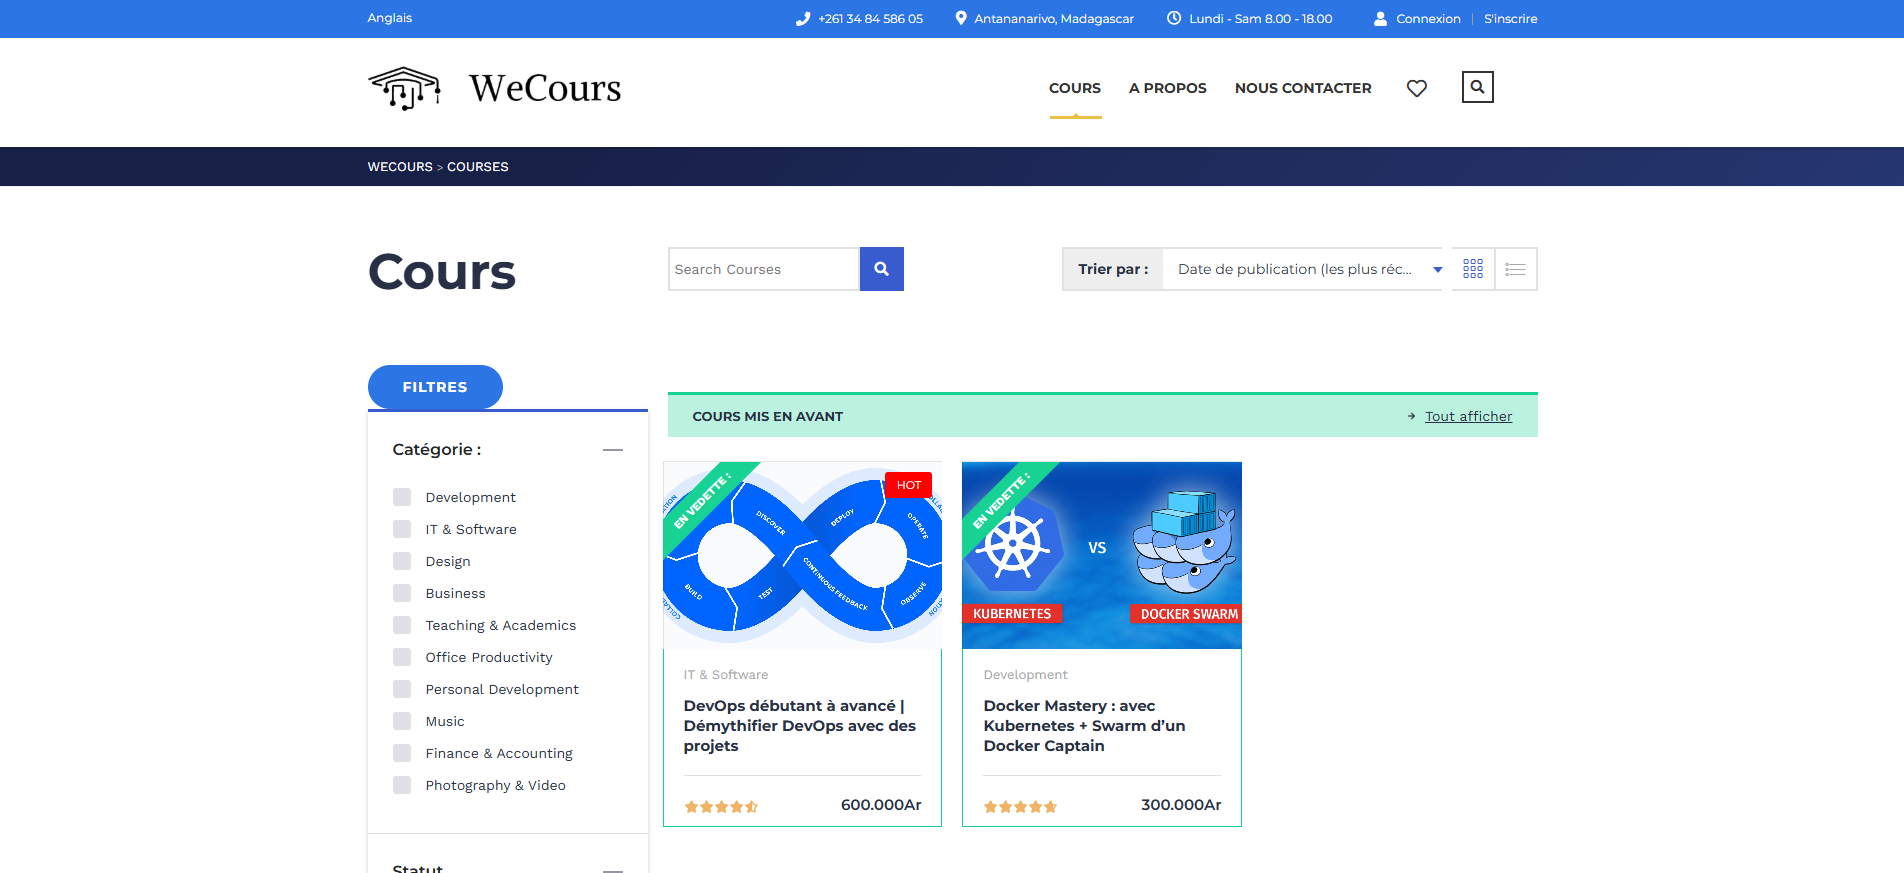Viewport: 1904px width, 873px height.
Task: Check Finance & Accounting category
Action: tap(402, 753)
